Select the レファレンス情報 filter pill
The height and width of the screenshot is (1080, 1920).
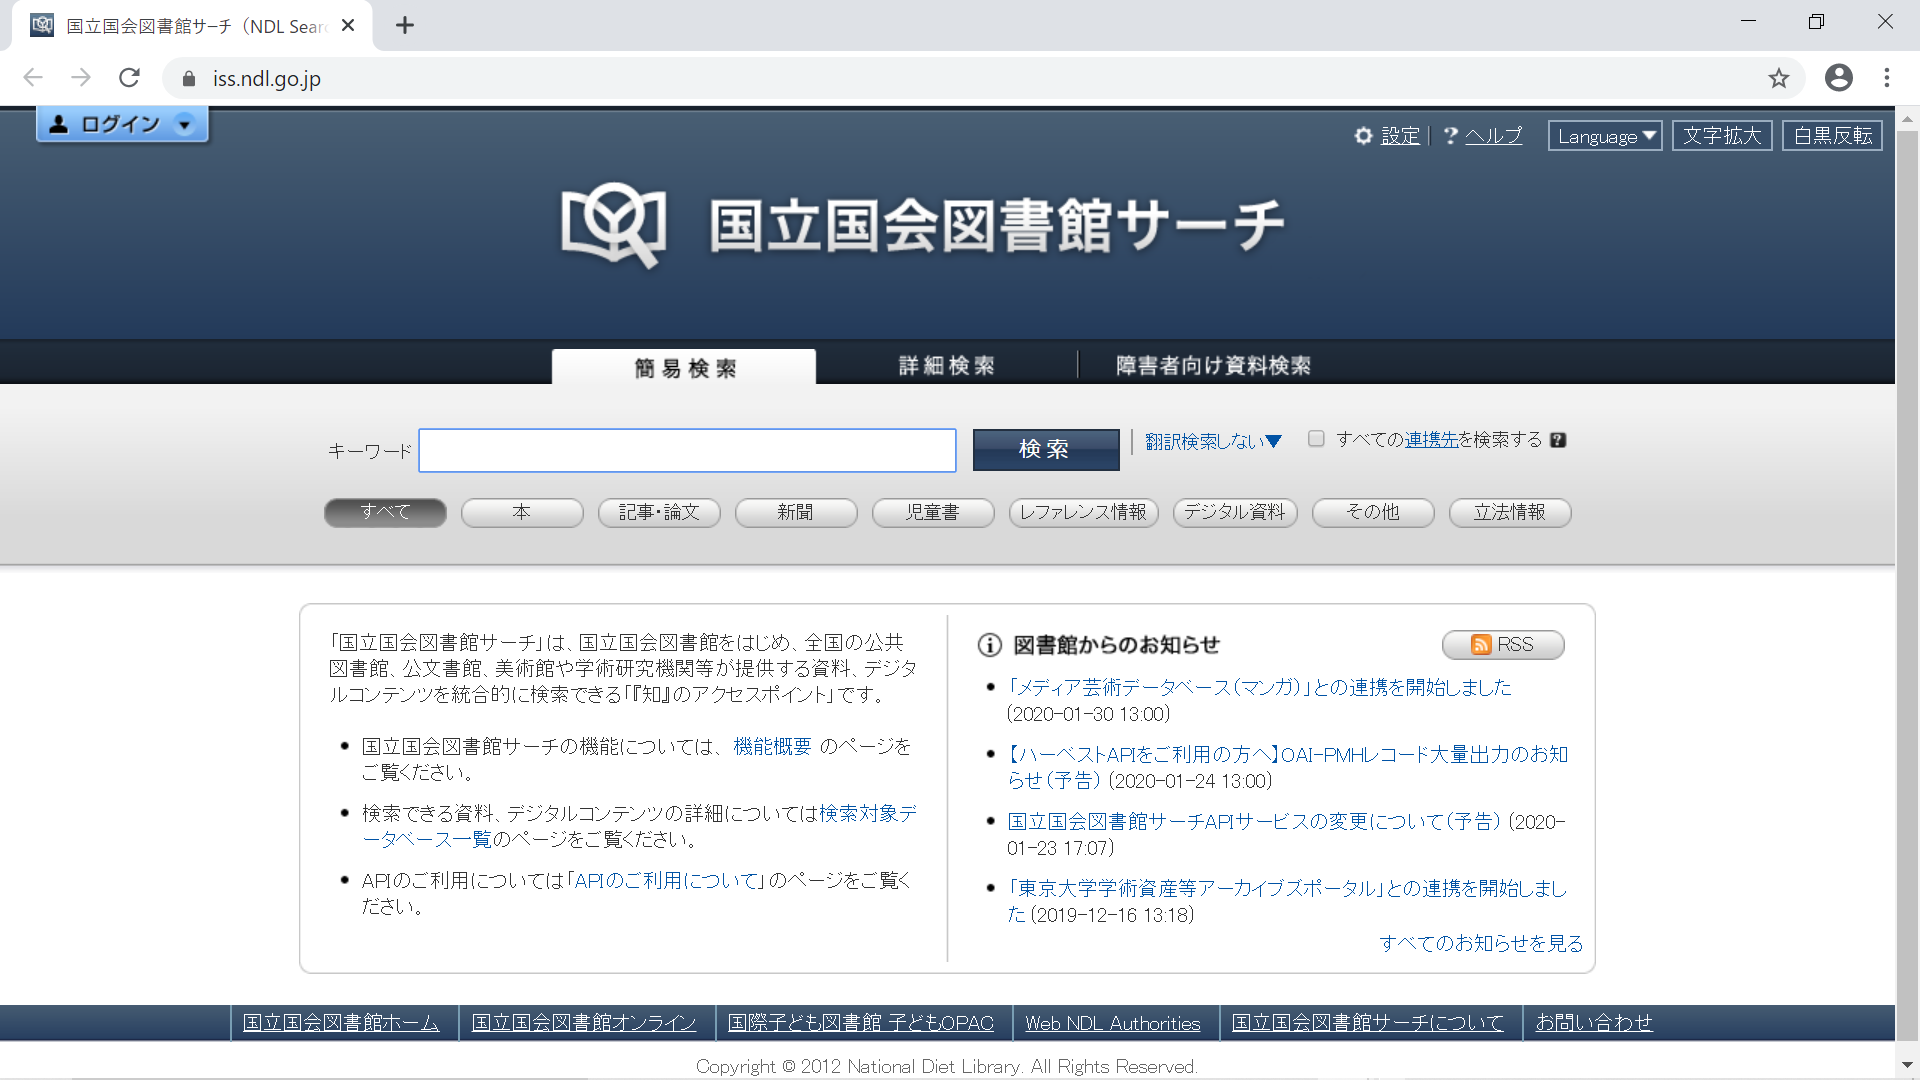click(x=1084, y=512)
